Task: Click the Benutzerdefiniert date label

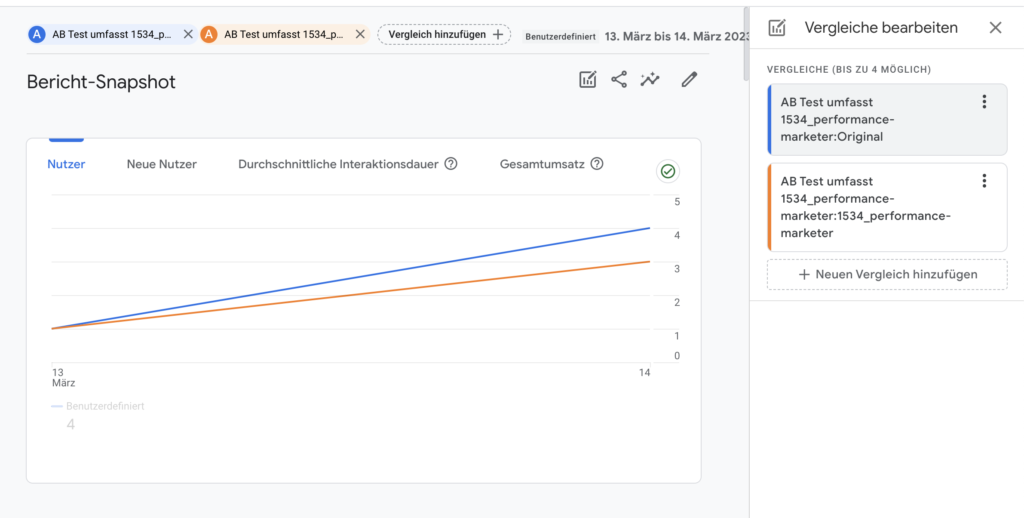Action: pyautogui.click(x=560, y=37)
